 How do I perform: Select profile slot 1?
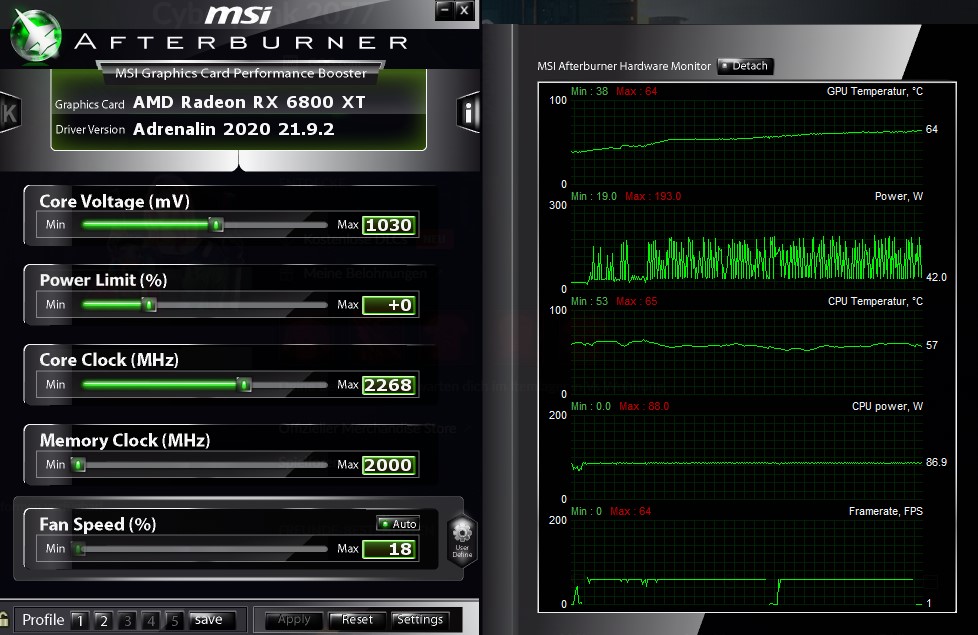(79, 620)
